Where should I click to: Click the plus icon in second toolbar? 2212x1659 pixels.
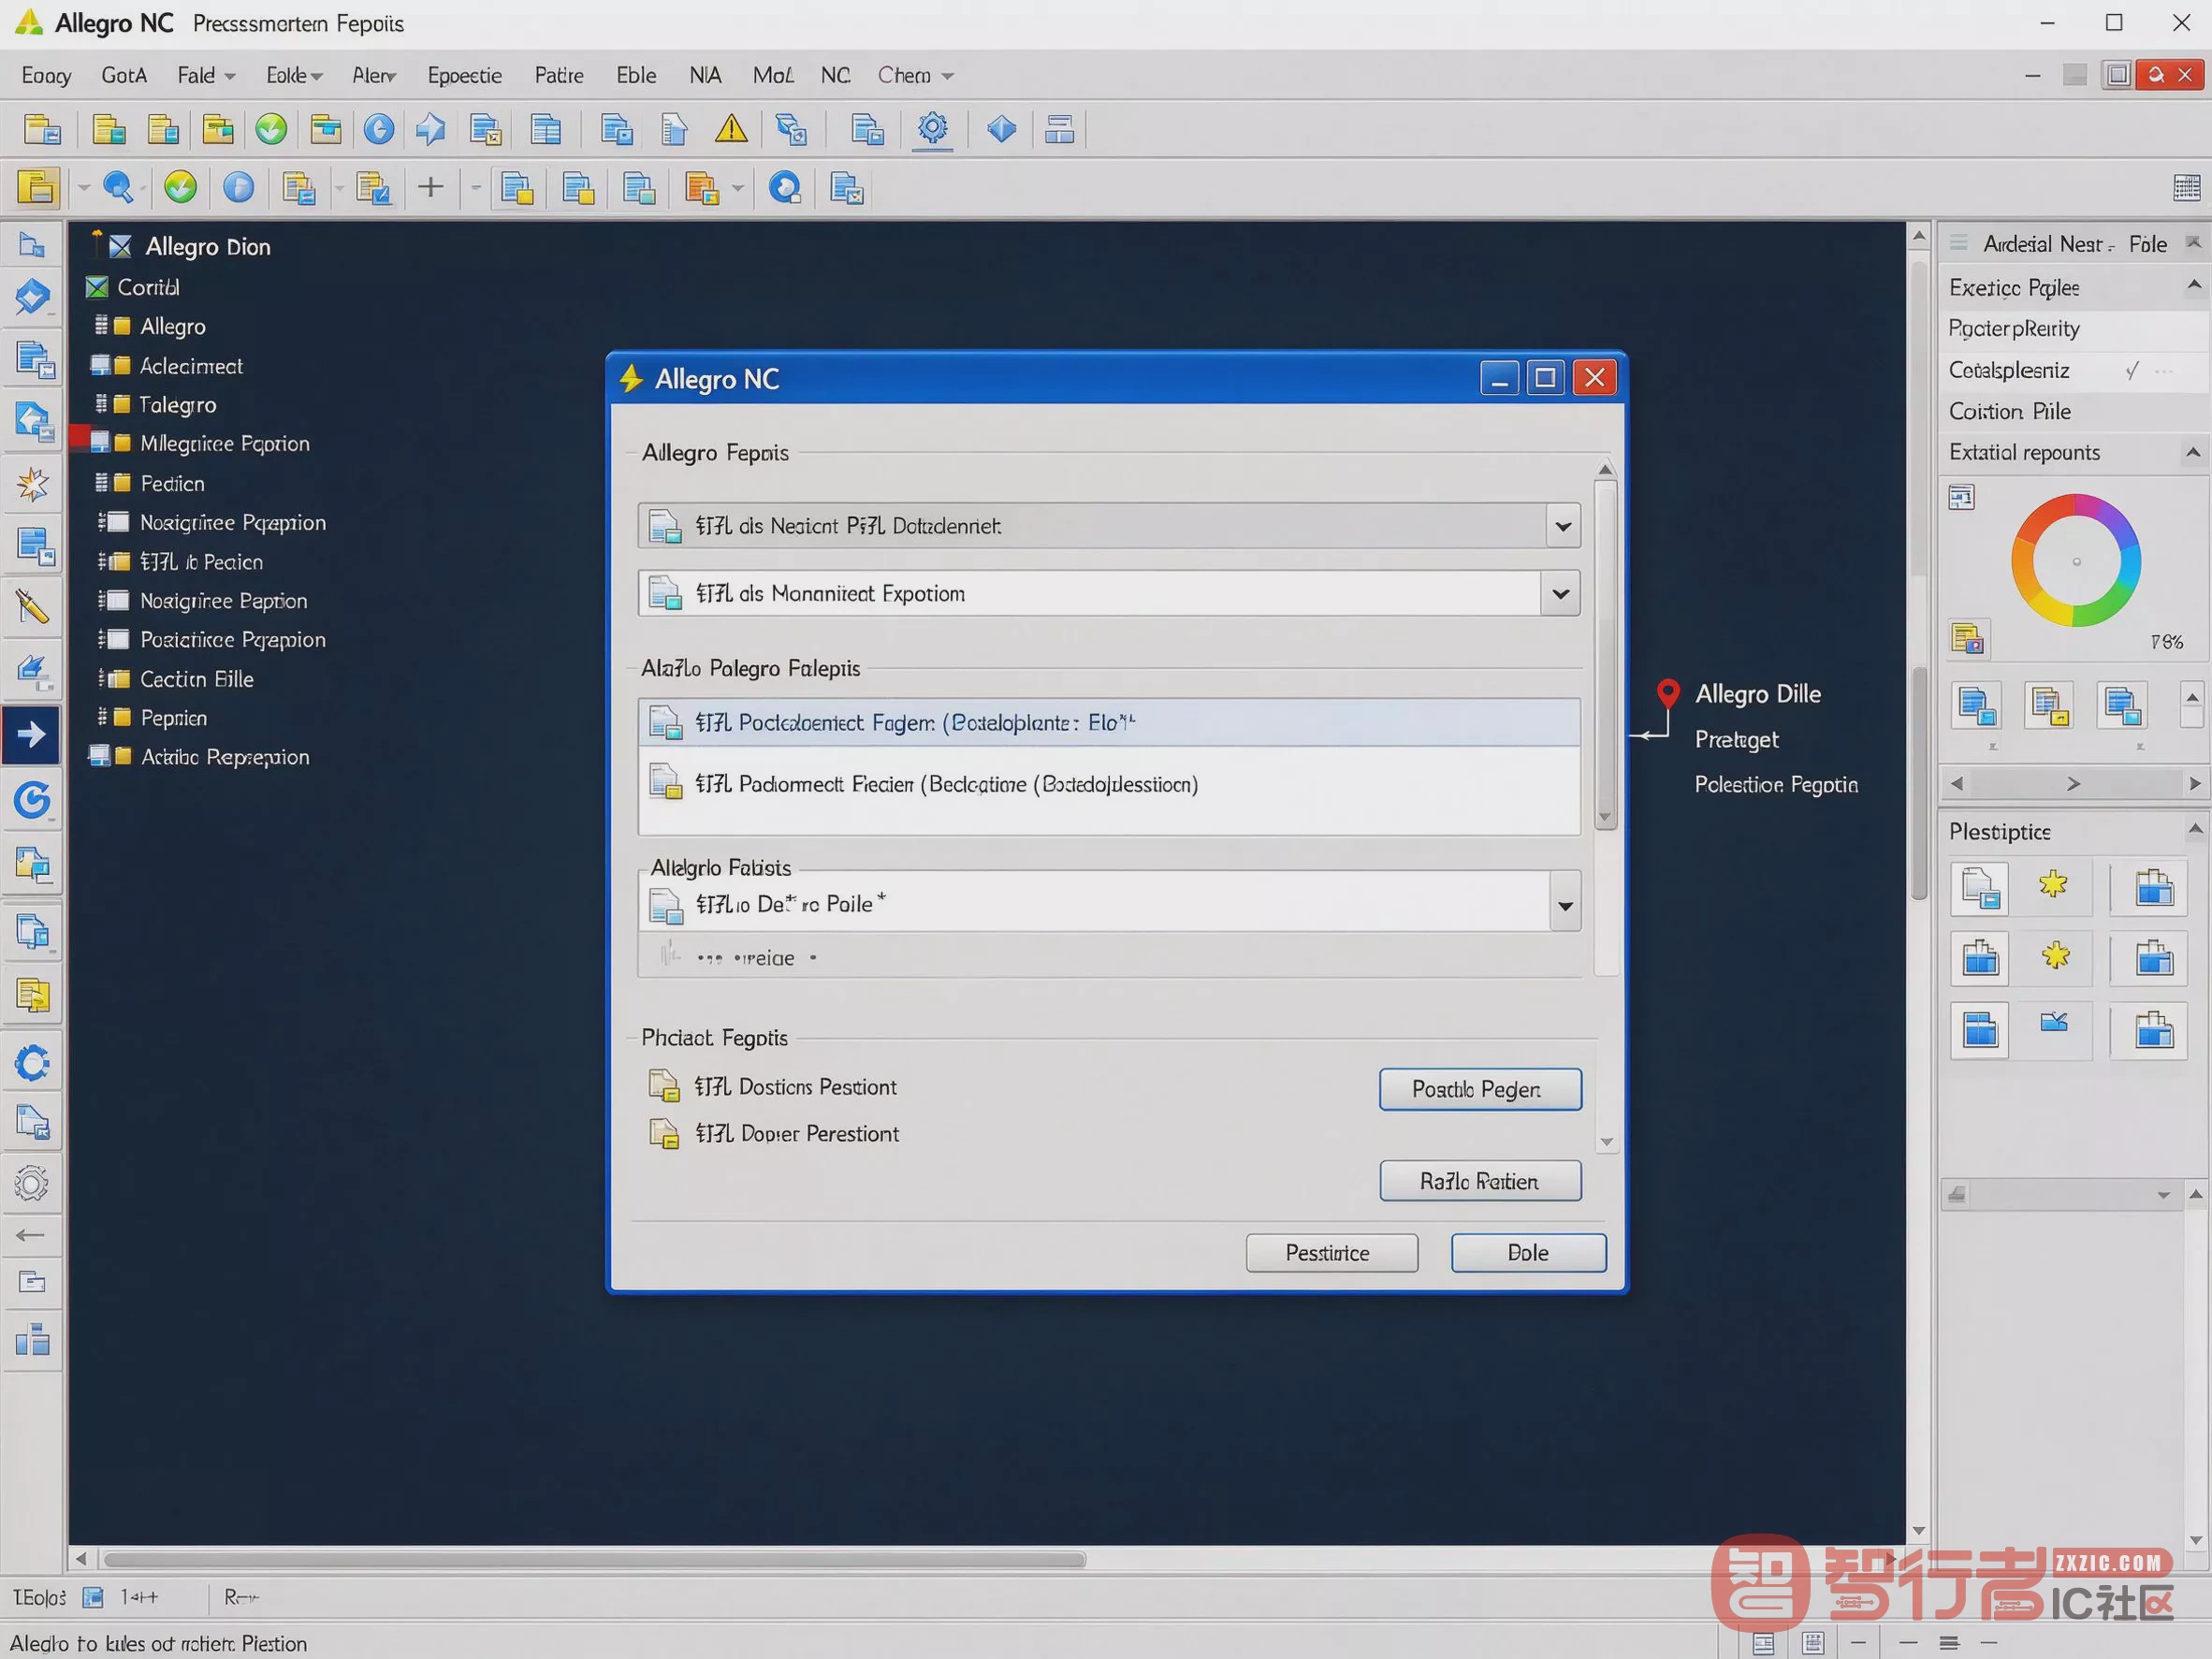click(431, 188)
